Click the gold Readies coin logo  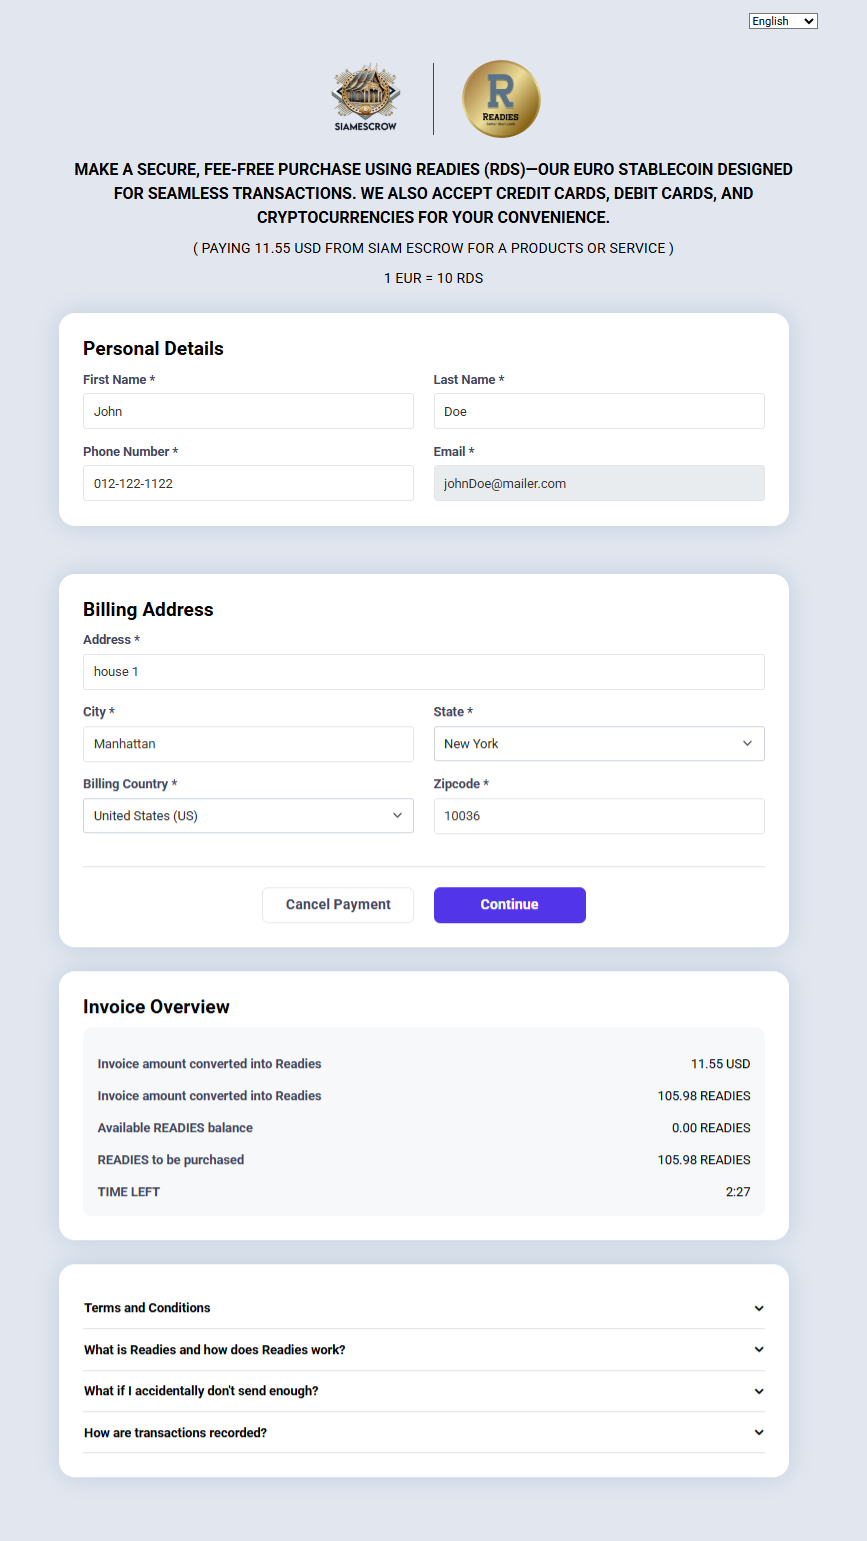(501, 99)
